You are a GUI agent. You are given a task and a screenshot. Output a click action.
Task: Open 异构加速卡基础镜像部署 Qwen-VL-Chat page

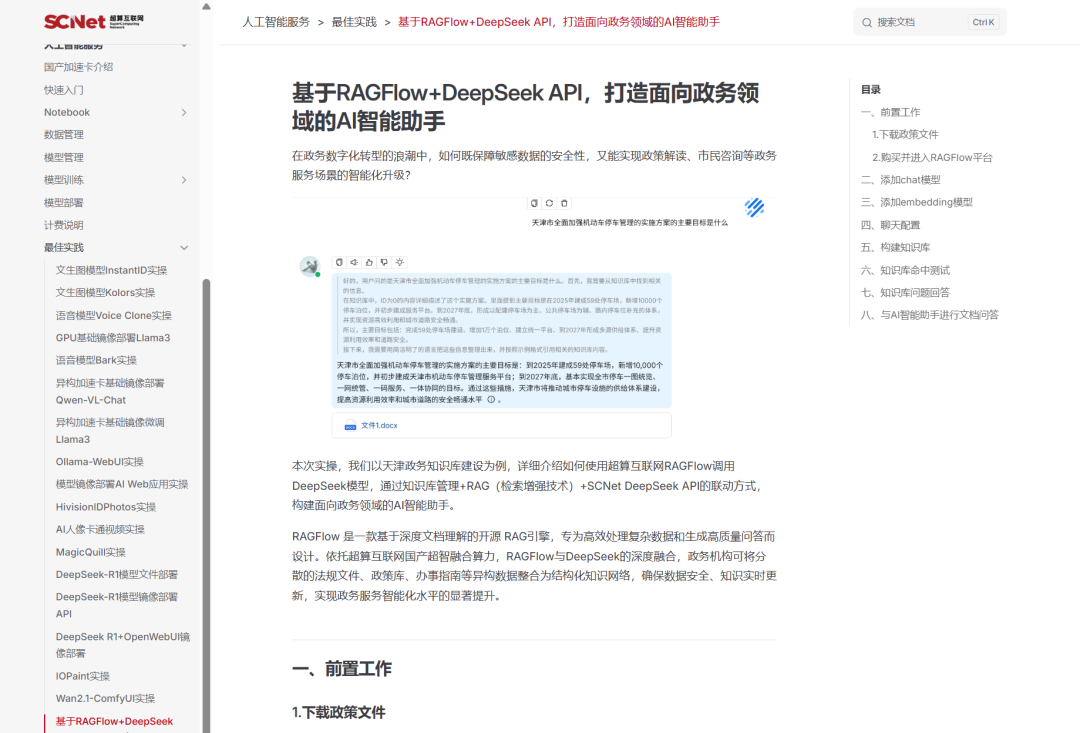pos(110,391)
